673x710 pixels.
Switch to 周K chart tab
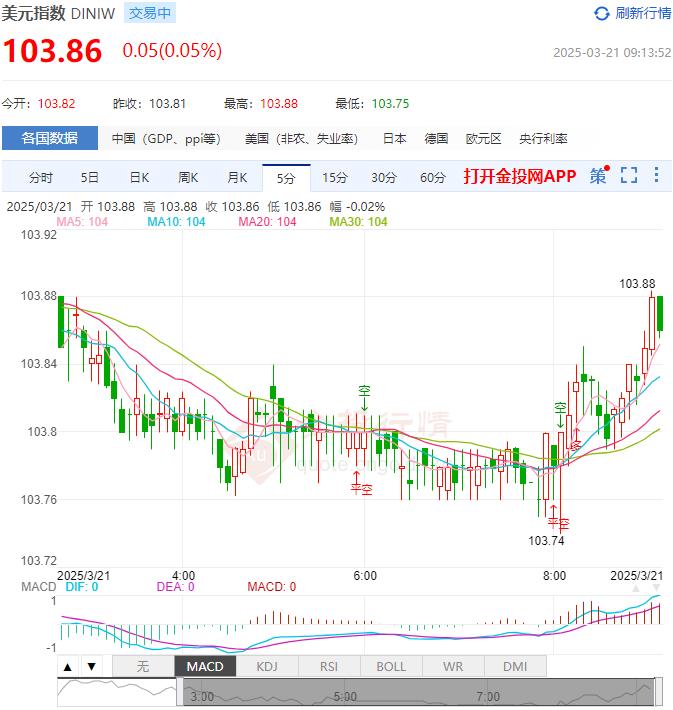pyautogui.click(x=188, y=178)
